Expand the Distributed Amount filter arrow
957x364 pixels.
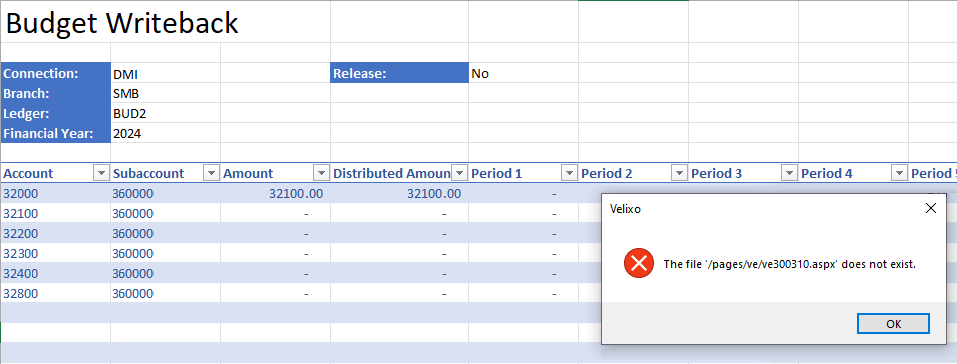(460, 173)
